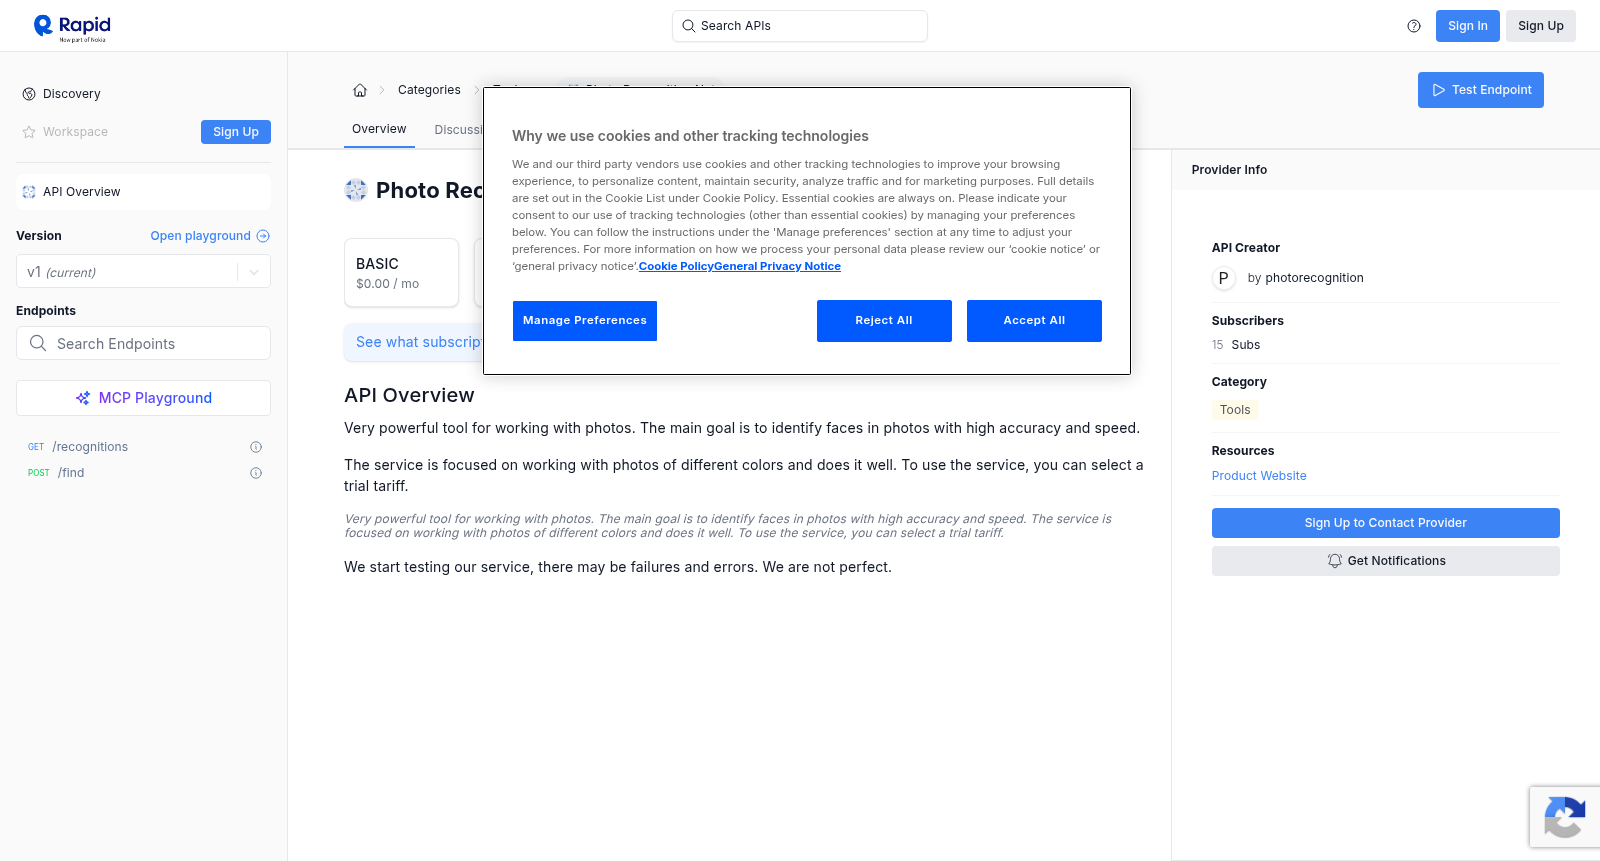Click the MCP Playground sparkle icon
The image size is (1600, 861).
tap(83, 398)
